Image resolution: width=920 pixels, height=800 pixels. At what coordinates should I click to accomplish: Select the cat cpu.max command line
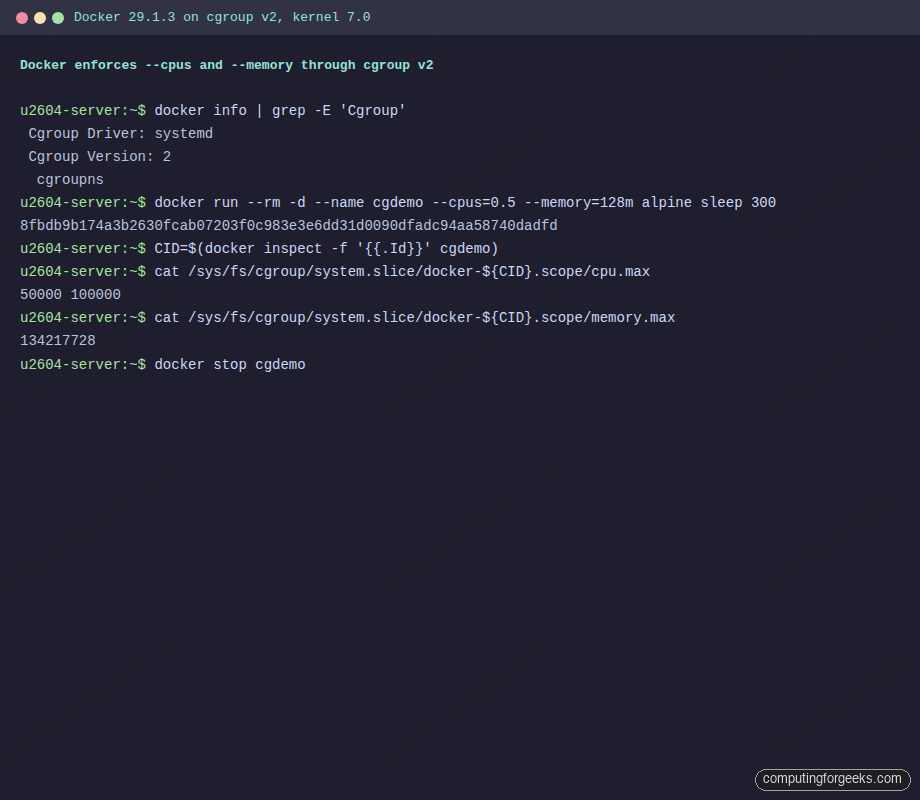(x=380, y=271)
